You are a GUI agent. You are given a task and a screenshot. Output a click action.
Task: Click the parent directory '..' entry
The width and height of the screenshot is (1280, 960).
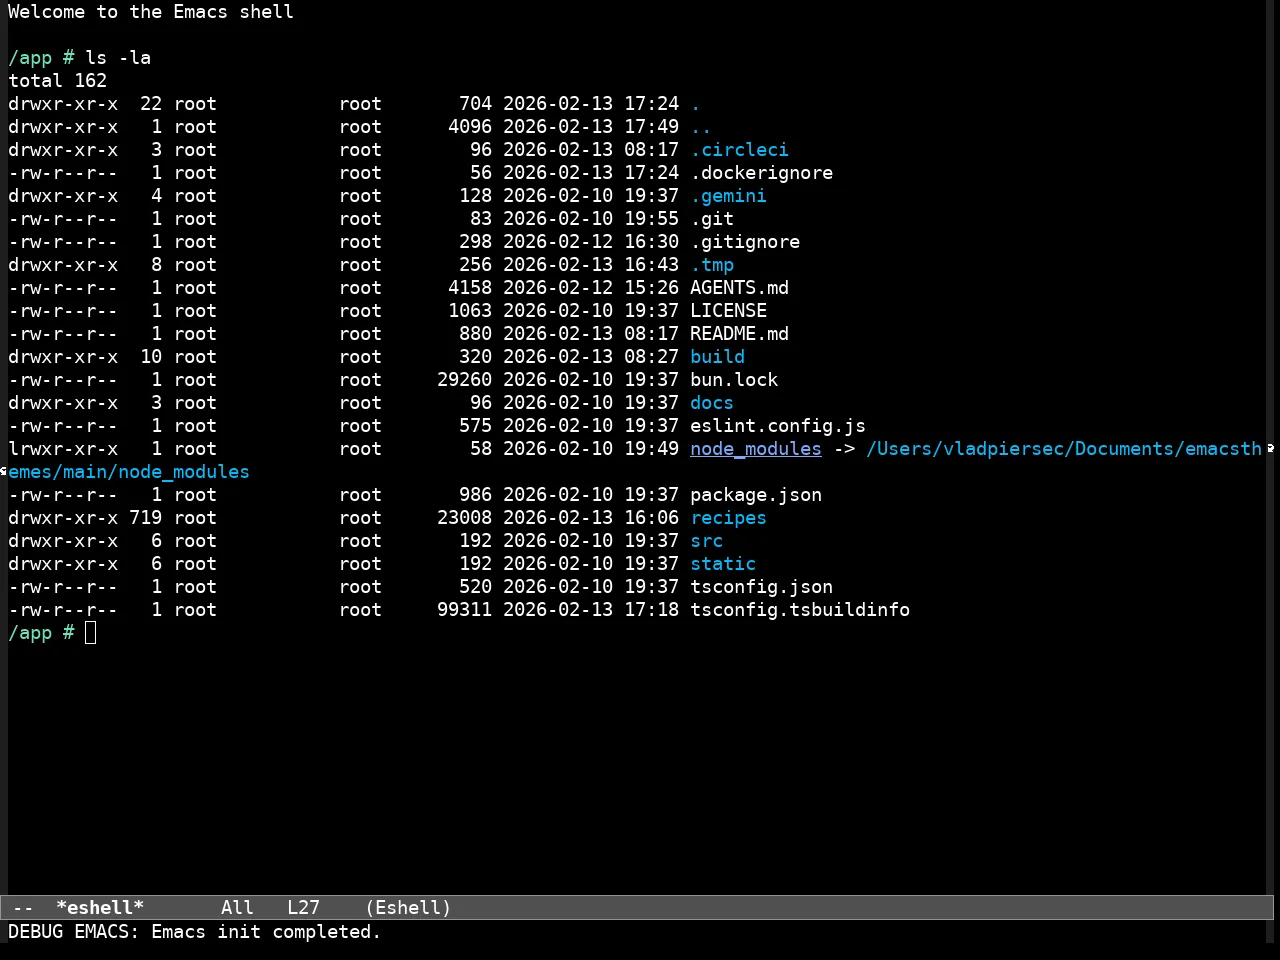700,127
